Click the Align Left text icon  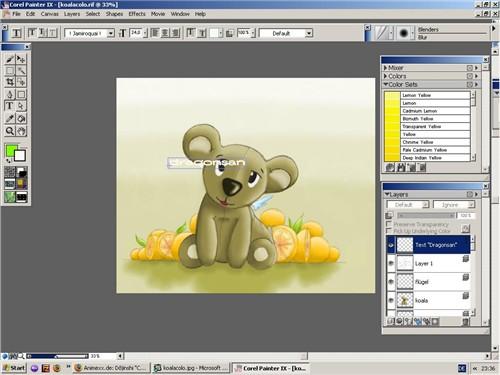pos(155,33)
